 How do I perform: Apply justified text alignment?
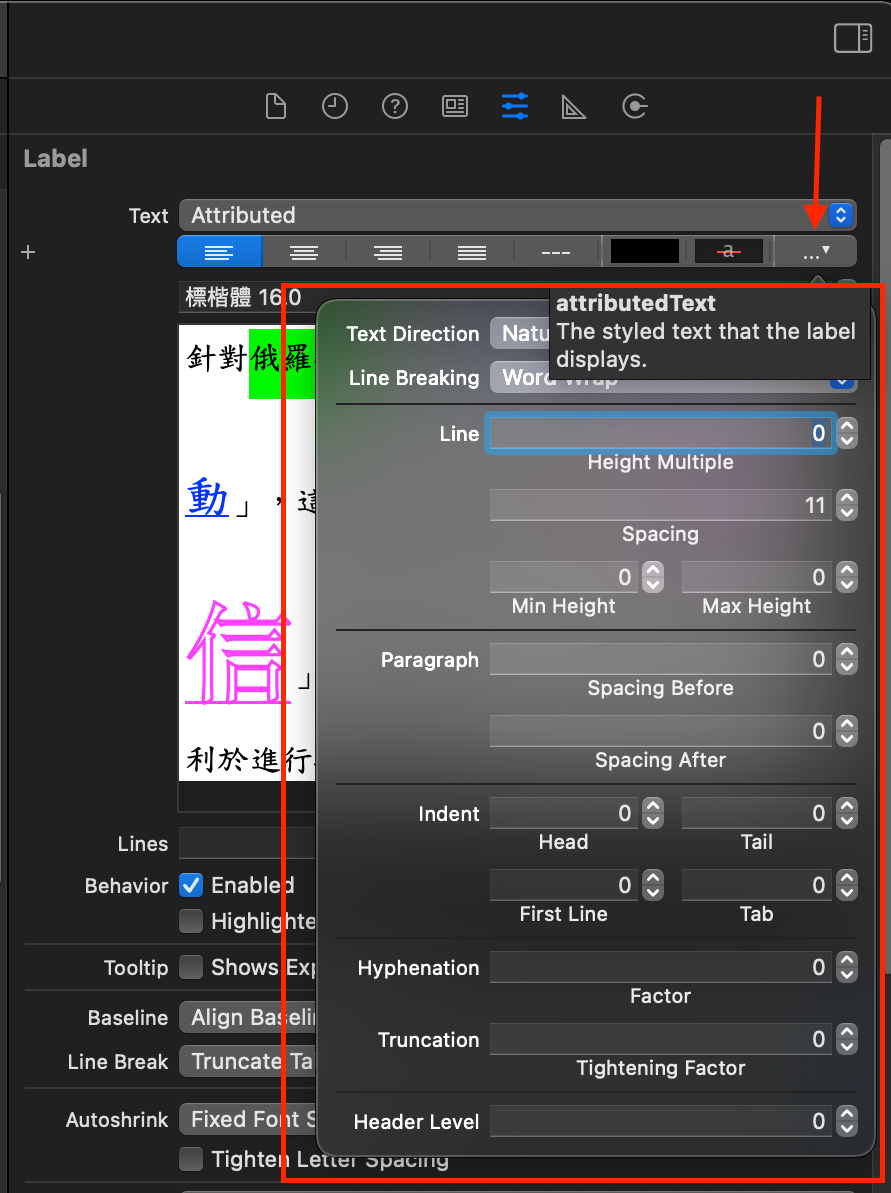click(x=471, y=251)
